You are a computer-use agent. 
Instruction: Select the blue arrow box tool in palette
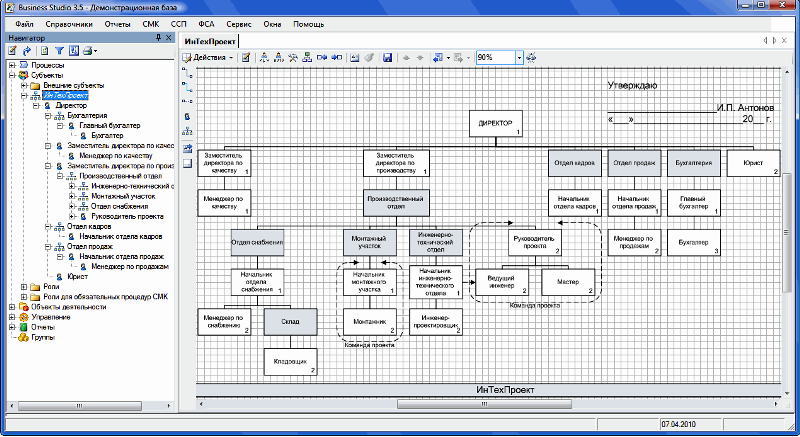coord(187,149)
